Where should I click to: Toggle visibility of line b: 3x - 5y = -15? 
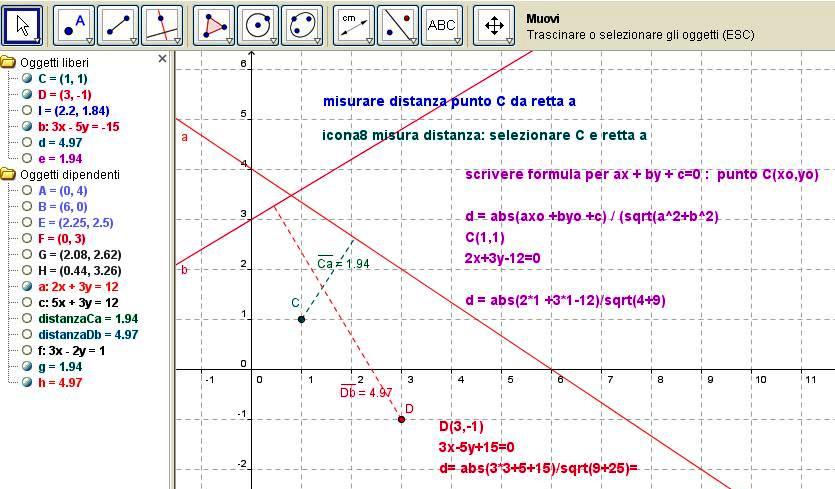pos(27,127)
